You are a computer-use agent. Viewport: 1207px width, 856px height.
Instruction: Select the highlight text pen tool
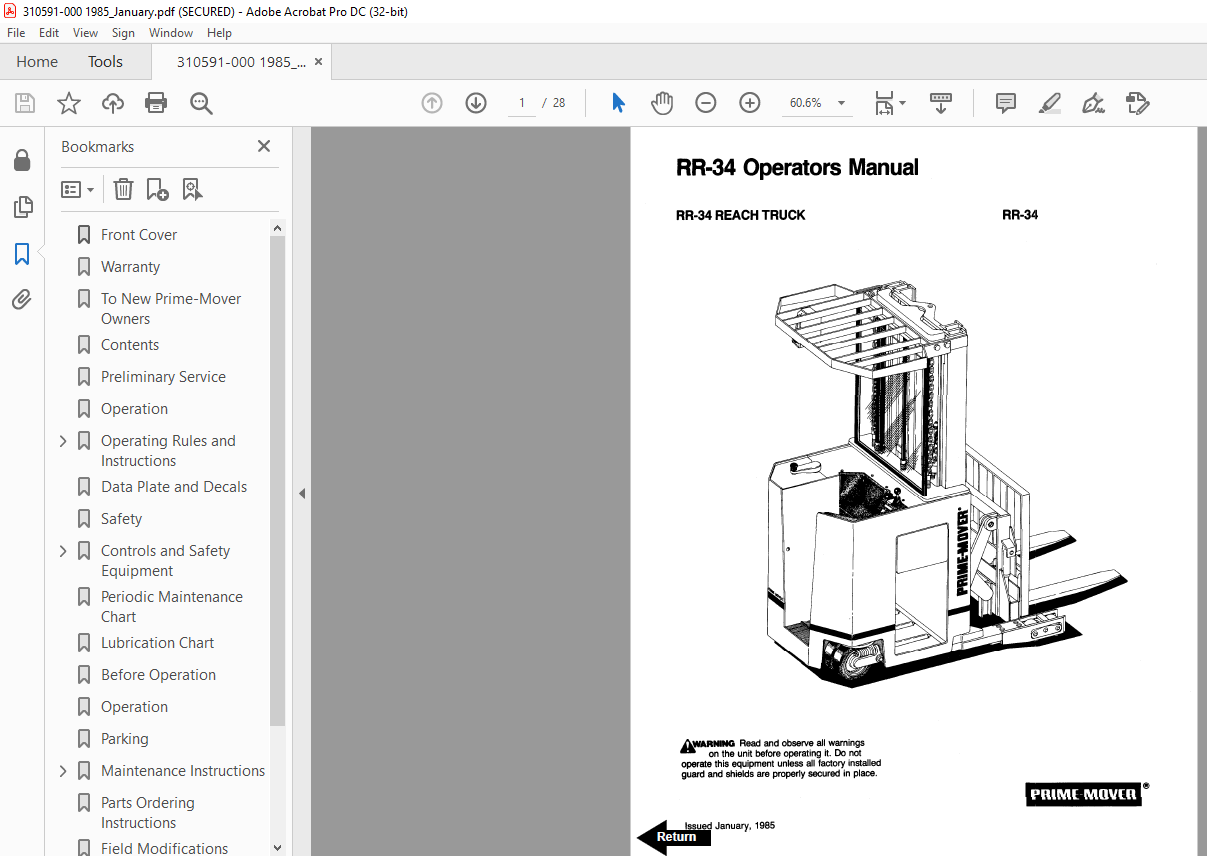pyautogui.click(x=1050, y=103)
